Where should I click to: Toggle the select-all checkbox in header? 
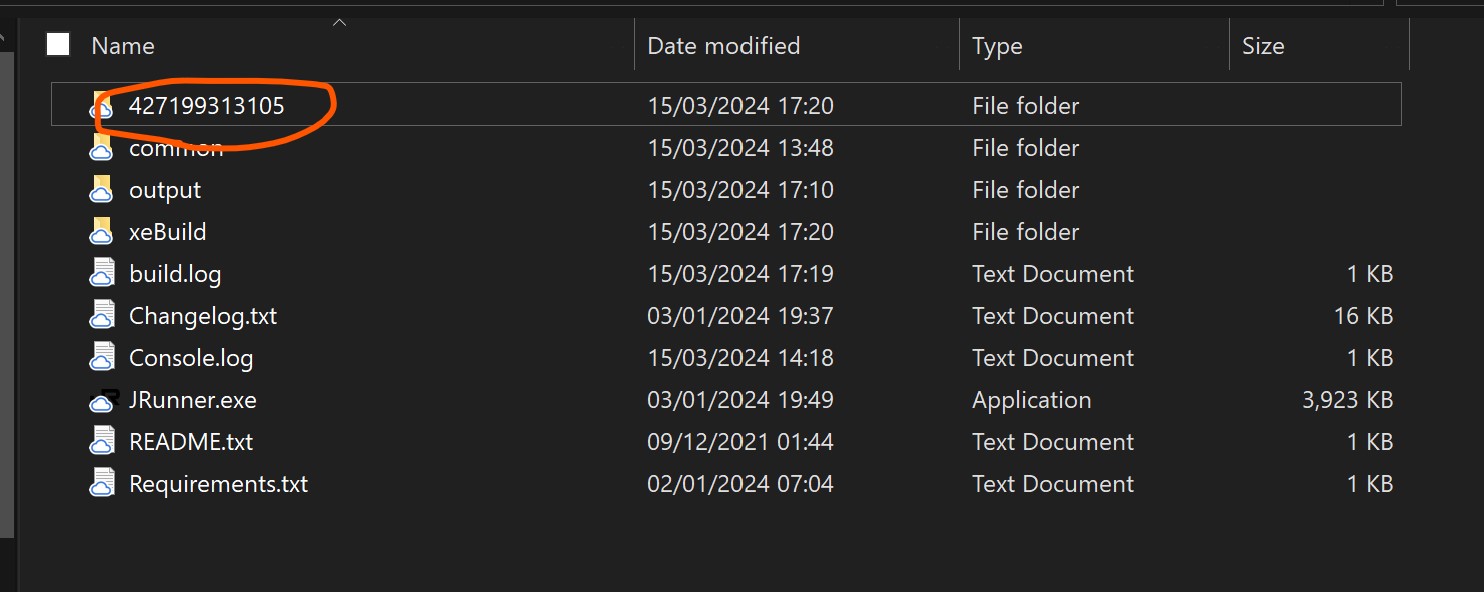58,44
